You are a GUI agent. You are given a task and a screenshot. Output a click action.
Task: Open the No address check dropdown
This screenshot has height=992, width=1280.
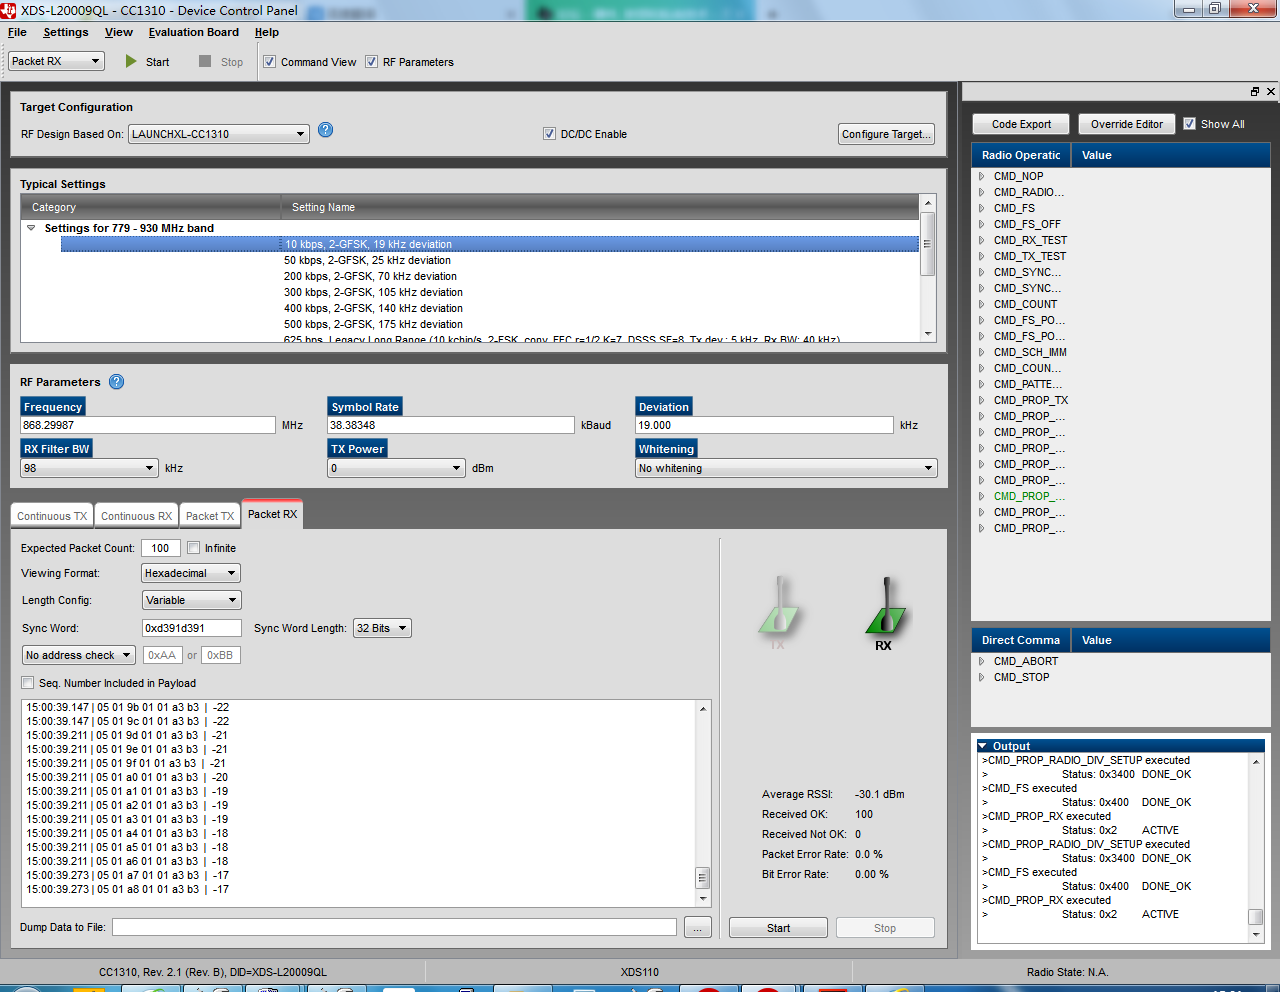[79, 655]
